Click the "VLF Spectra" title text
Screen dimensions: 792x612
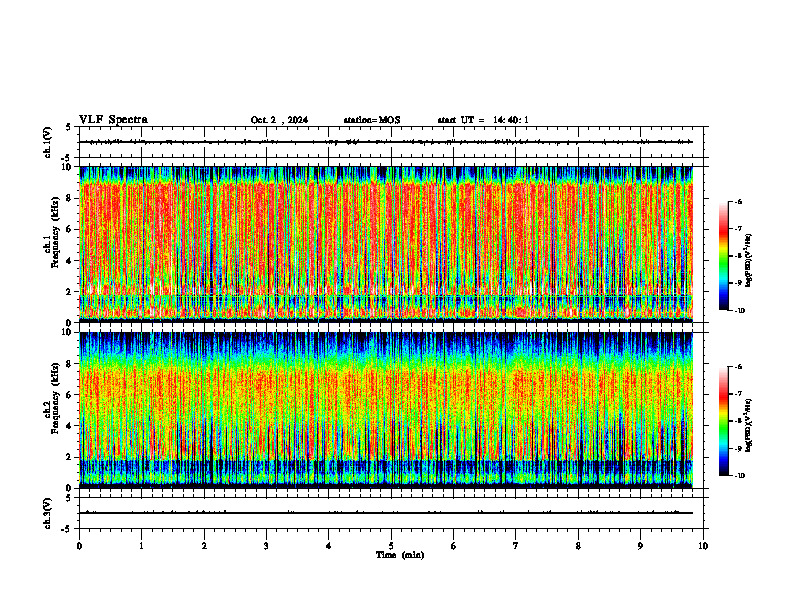tap(113, 120)
